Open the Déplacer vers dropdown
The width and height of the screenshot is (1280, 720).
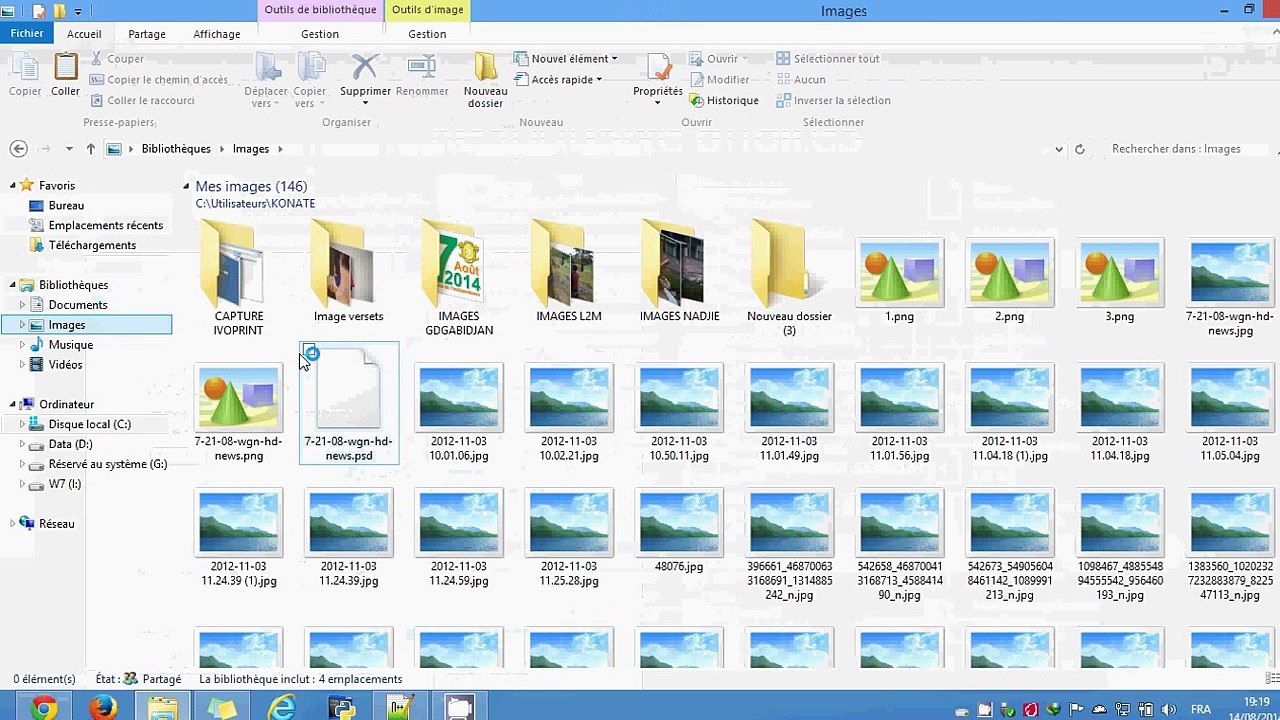[x=266, y=80]
